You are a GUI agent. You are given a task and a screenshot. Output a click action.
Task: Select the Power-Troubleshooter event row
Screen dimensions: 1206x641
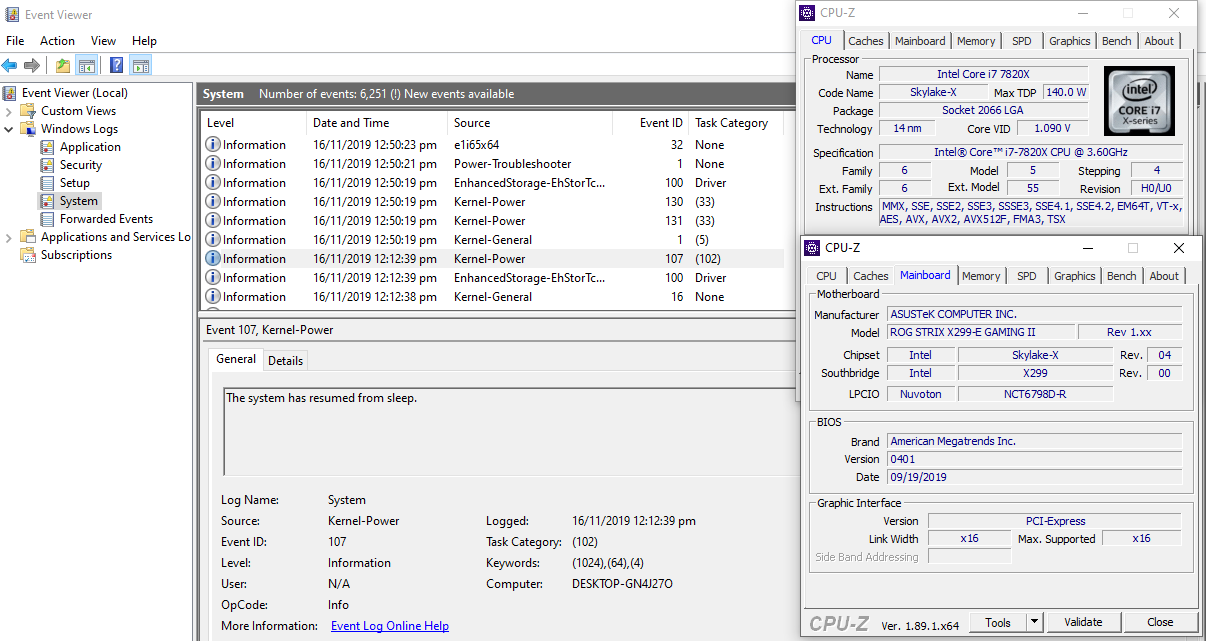coord(492,164)
